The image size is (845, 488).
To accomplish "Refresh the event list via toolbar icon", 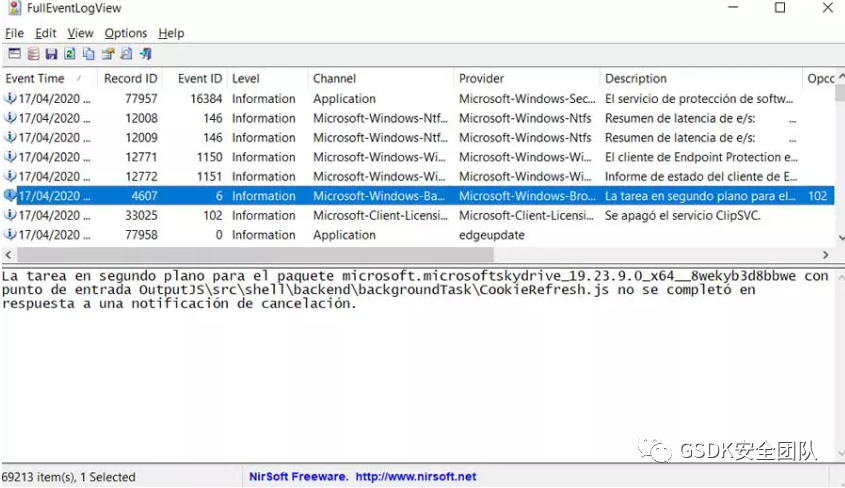I will coord(70,53).
